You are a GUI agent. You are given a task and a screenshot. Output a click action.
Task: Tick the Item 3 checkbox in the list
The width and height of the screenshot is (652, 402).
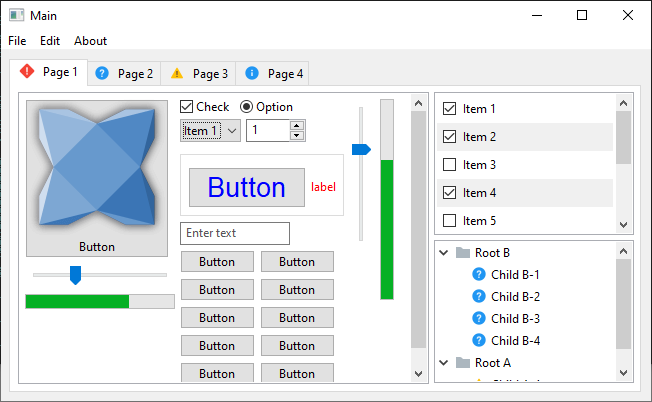click(x=449, y=165)
